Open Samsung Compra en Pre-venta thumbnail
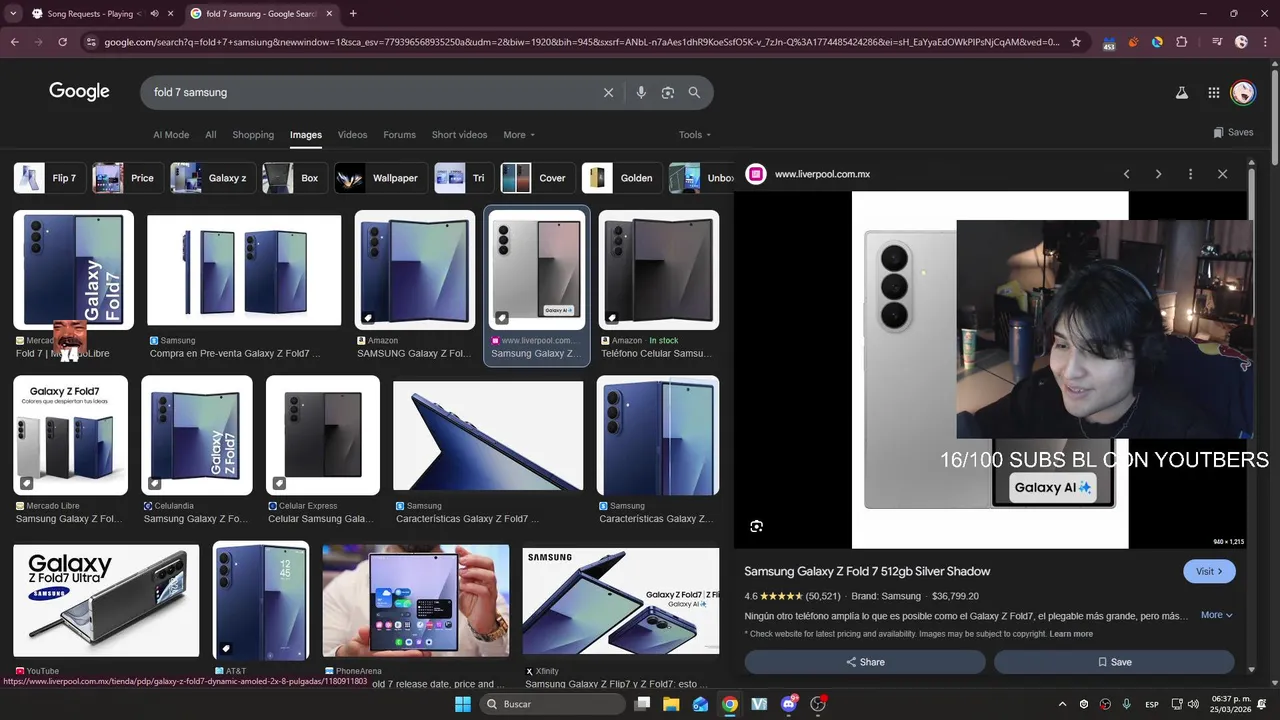This screenshot has height=720, width=1280. (244, 270)
